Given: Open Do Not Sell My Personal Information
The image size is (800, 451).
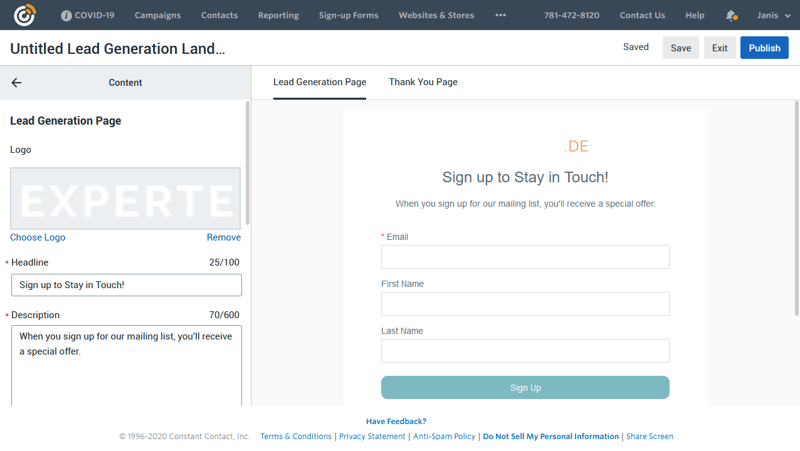Looking at the screenshot, I should point(551,436).
